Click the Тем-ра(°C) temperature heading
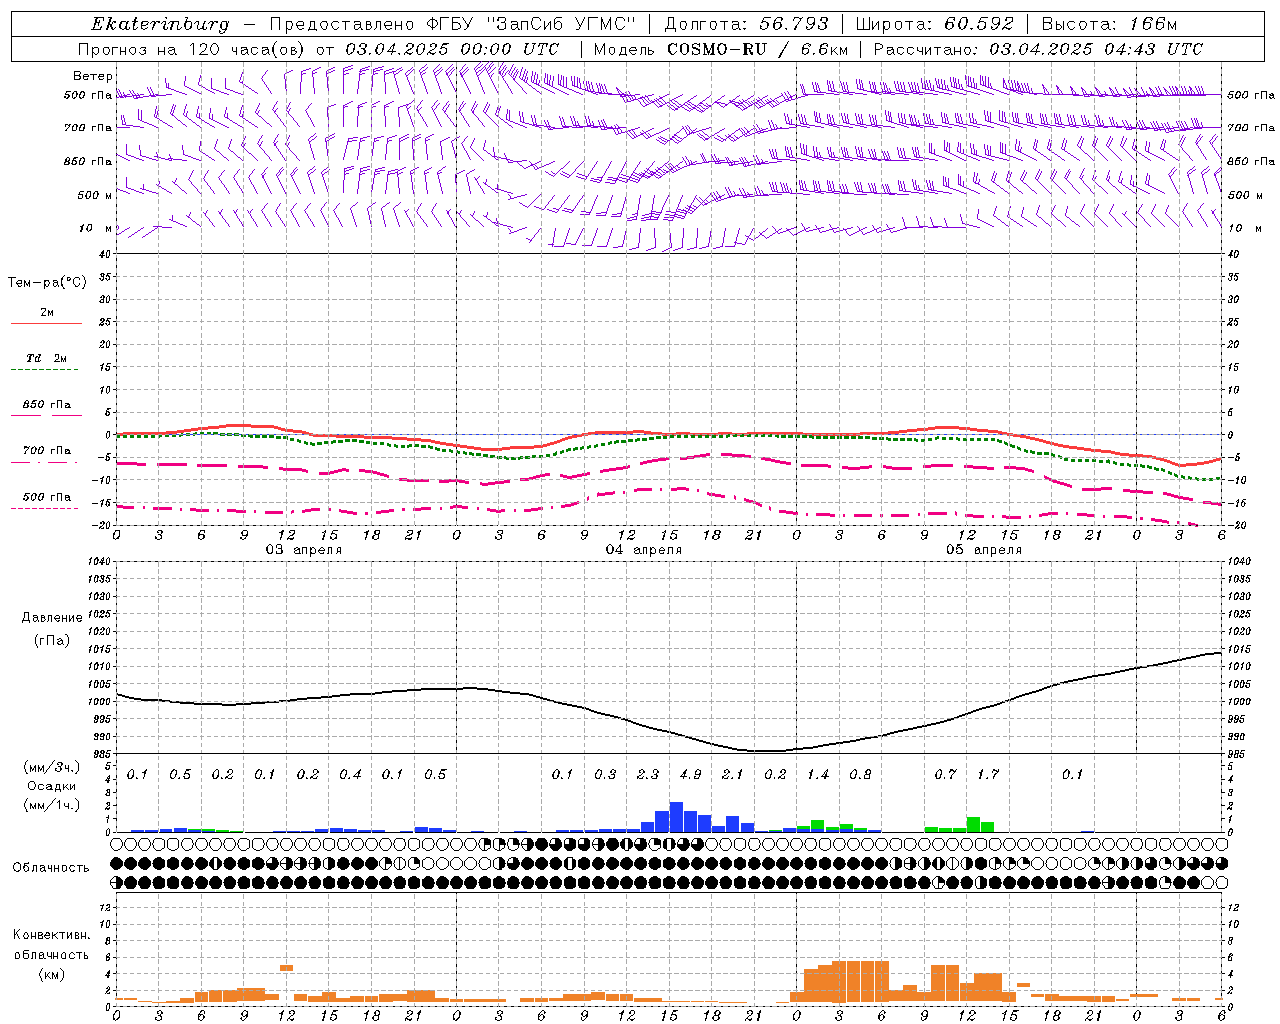Viewport: 1280px width, 1024px height. 47,283
